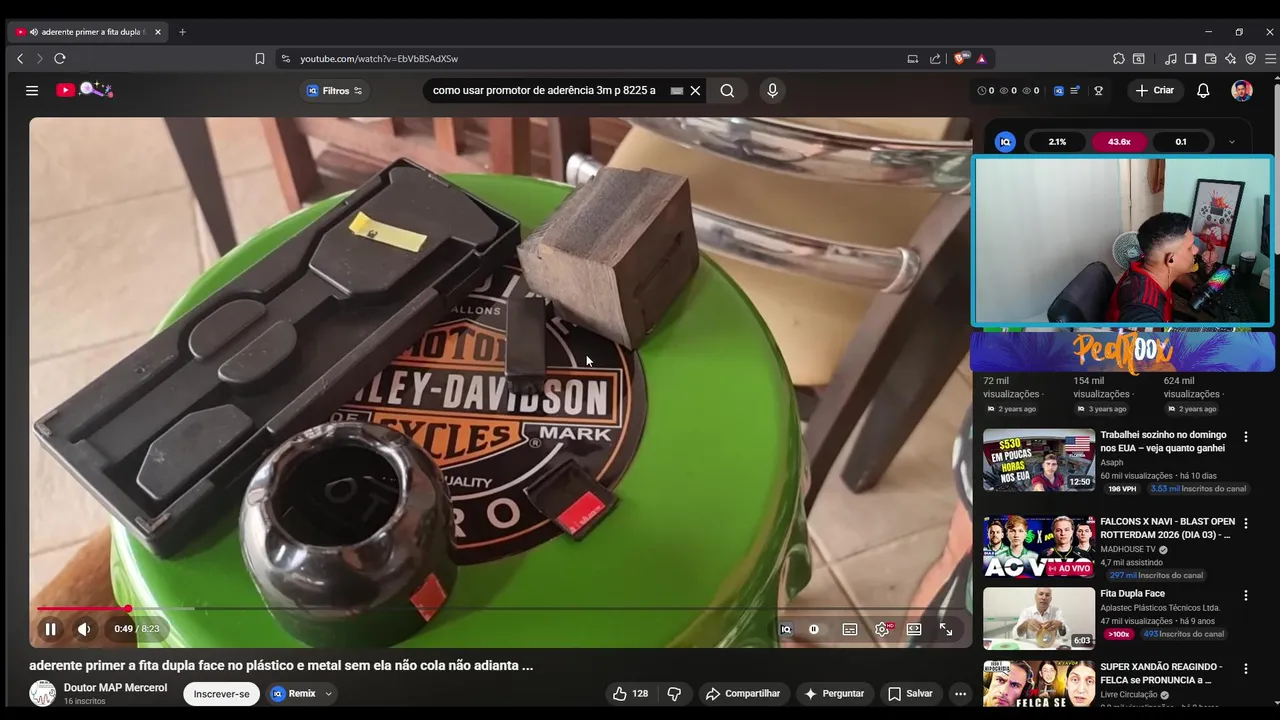
Task: Open the on-screen keyboard icon in search
Action: (677, 90)
